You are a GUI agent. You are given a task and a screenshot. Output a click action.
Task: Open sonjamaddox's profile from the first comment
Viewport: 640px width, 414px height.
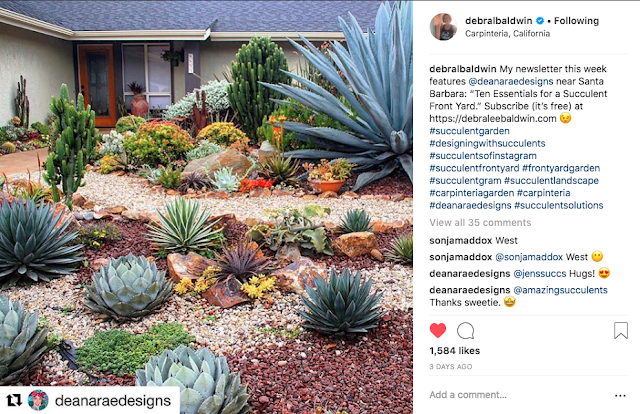pyautogui.click(x=460, y=240)
